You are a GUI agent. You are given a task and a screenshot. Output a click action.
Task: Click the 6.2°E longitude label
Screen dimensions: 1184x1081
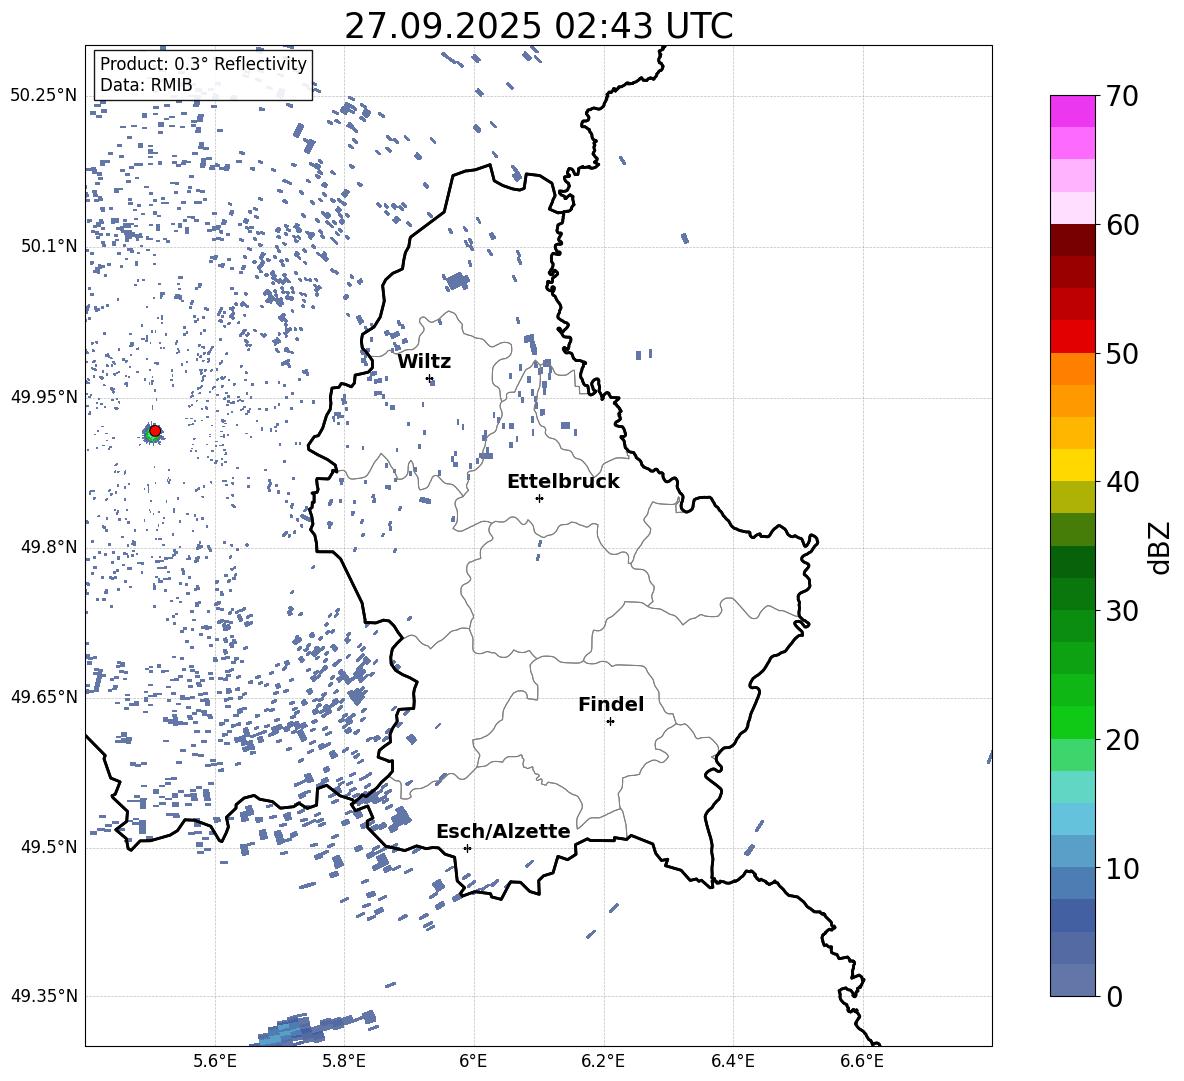click(603, 1061)
